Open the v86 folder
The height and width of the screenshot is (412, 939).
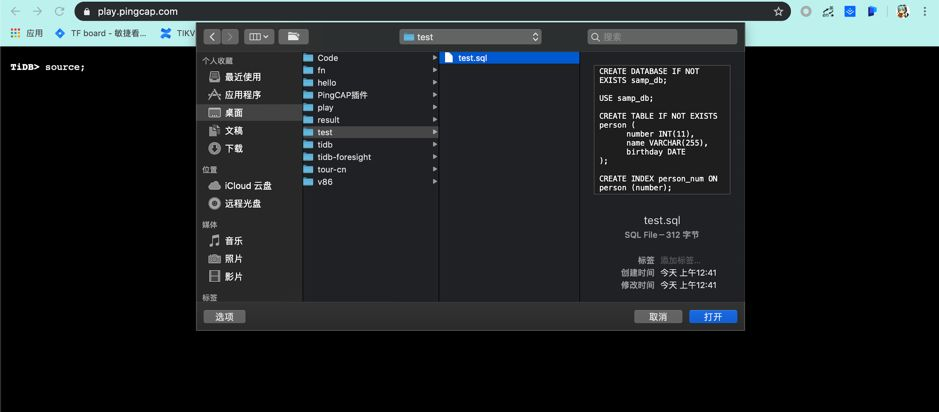[x=370, y=182]
